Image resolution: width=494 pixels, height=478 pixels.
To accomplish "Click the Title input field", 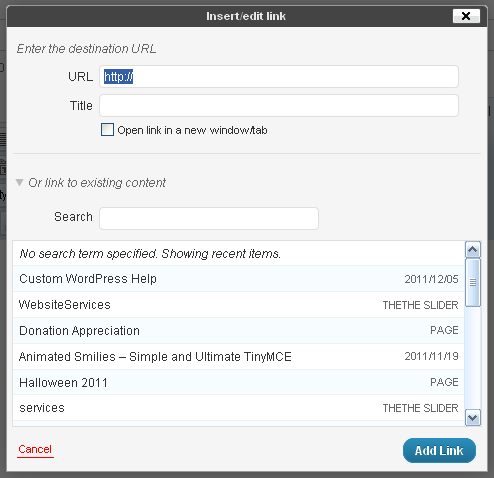I will [x=279, y=106].
